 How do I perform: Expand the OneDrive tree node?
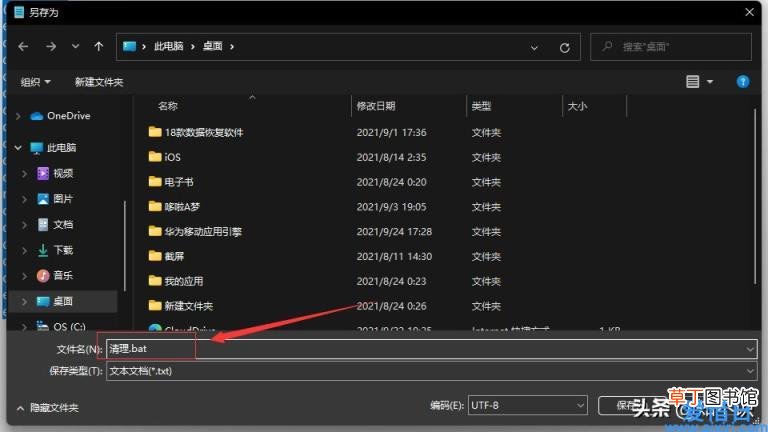pos(18,116)
